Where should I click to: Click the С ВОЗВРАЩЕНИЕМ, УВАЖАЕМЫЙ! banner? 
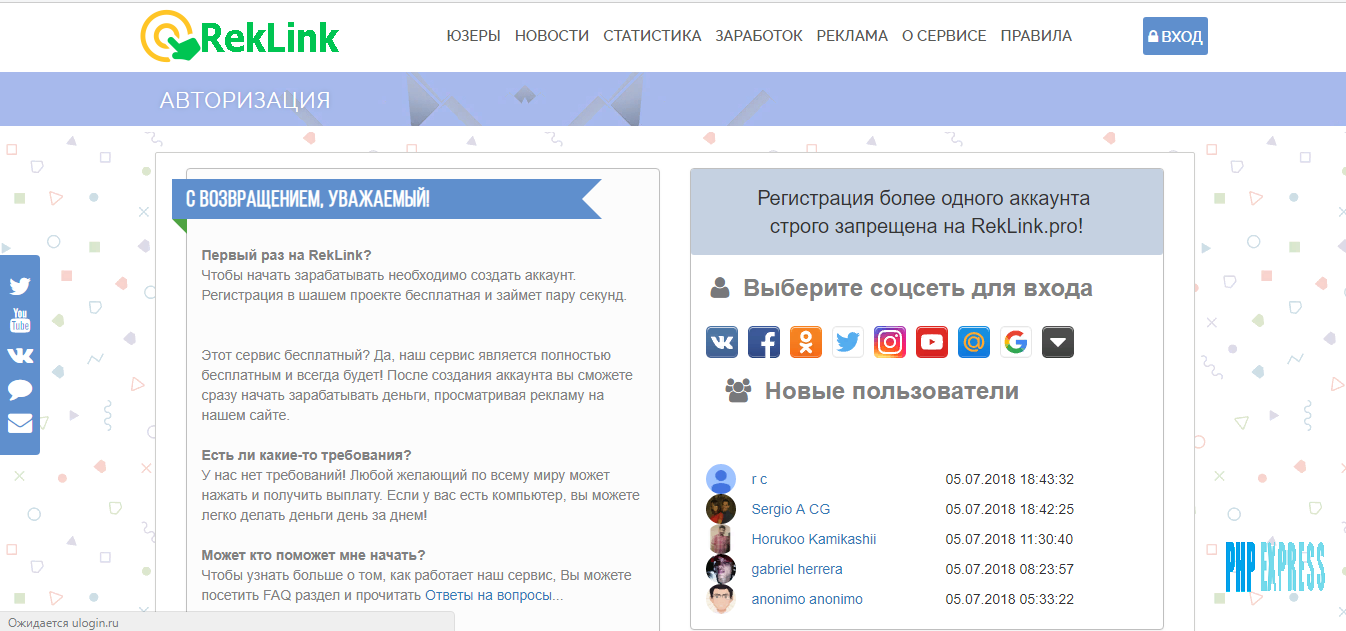386,199
